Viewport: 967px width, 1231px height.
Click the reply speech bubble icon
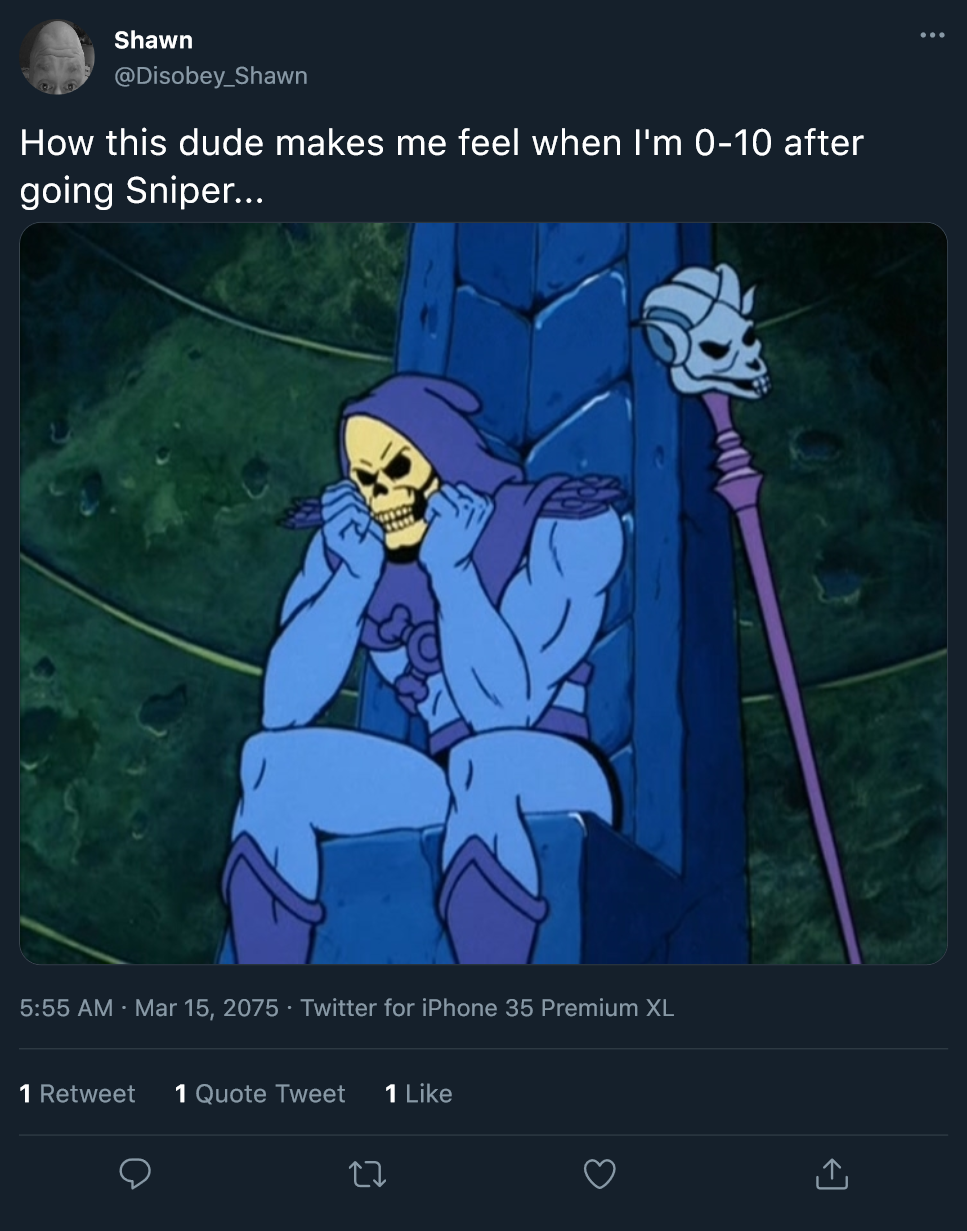click(135, 1174)
